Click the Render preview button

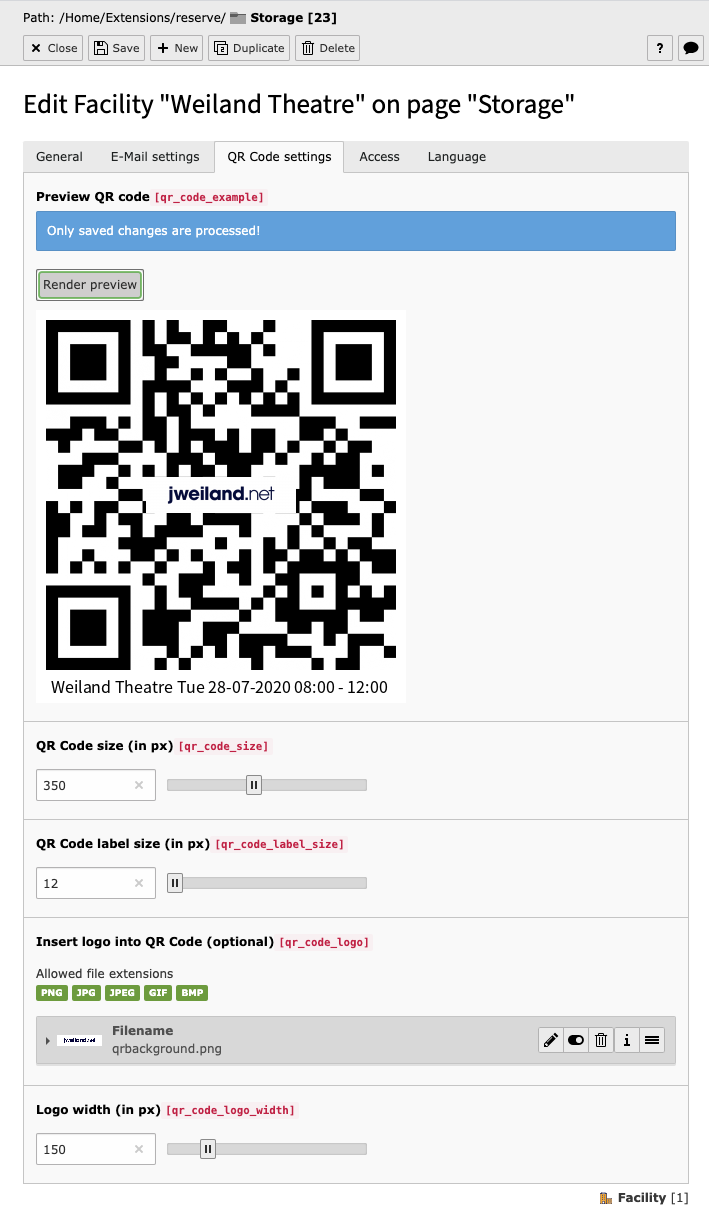coord(90,285)
